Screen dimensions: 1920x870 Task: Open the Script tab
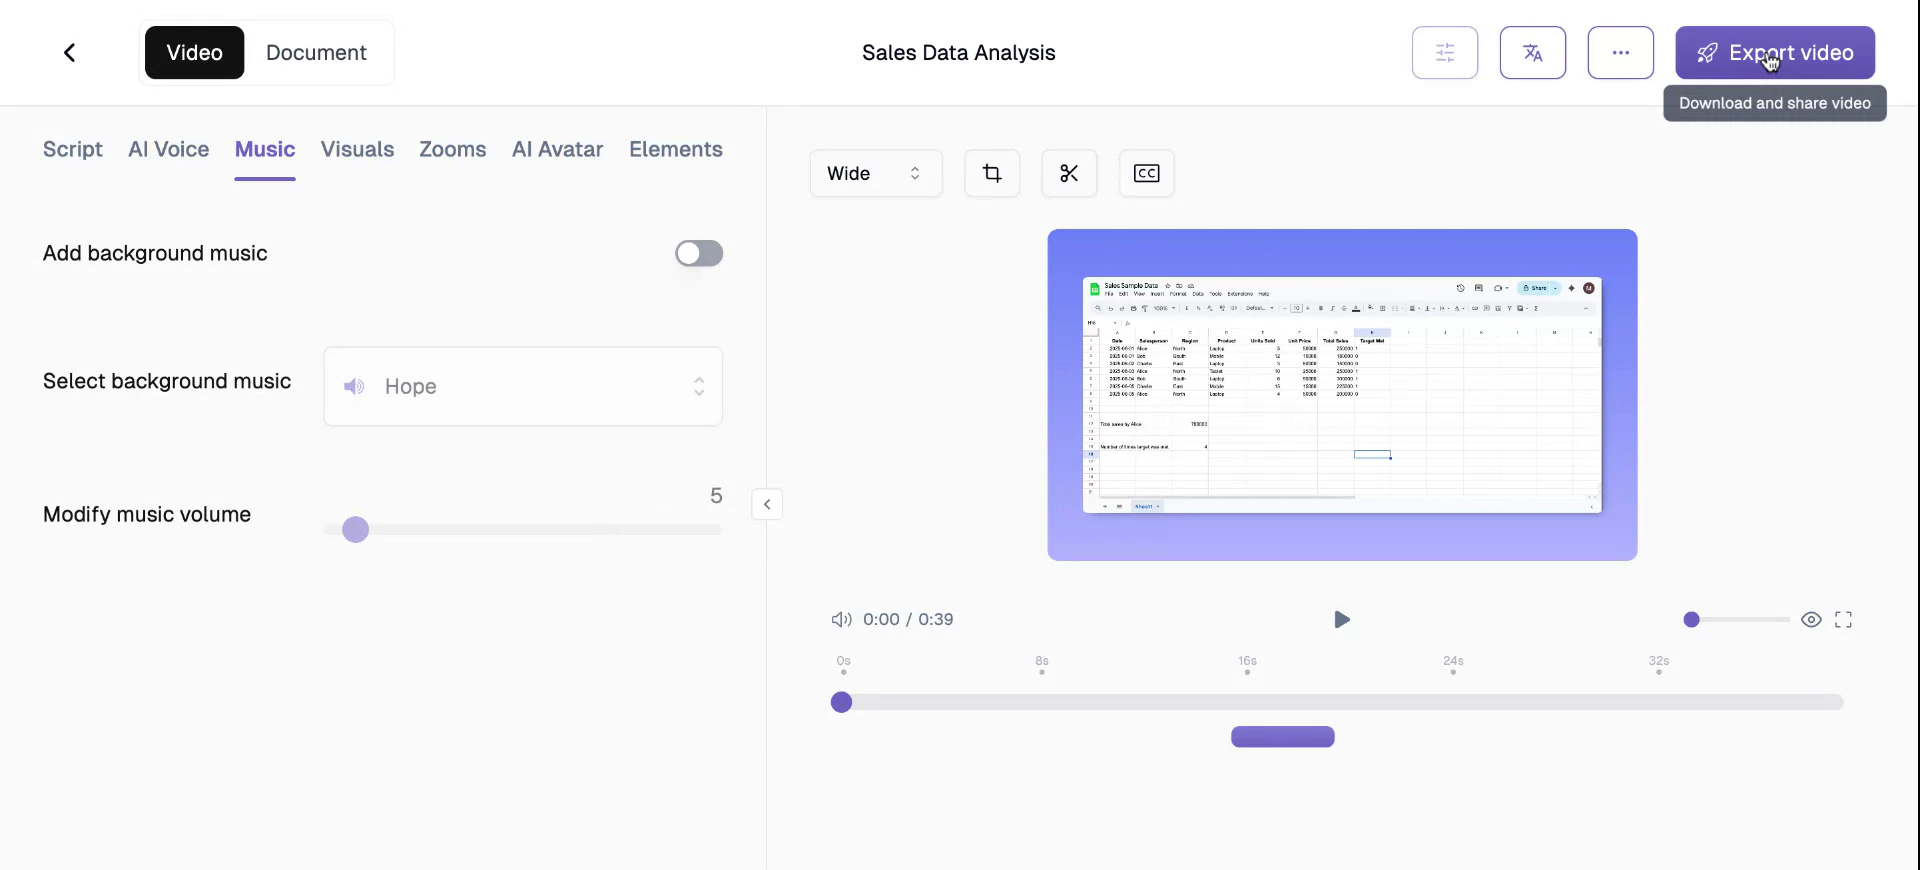tap(73, 149)
